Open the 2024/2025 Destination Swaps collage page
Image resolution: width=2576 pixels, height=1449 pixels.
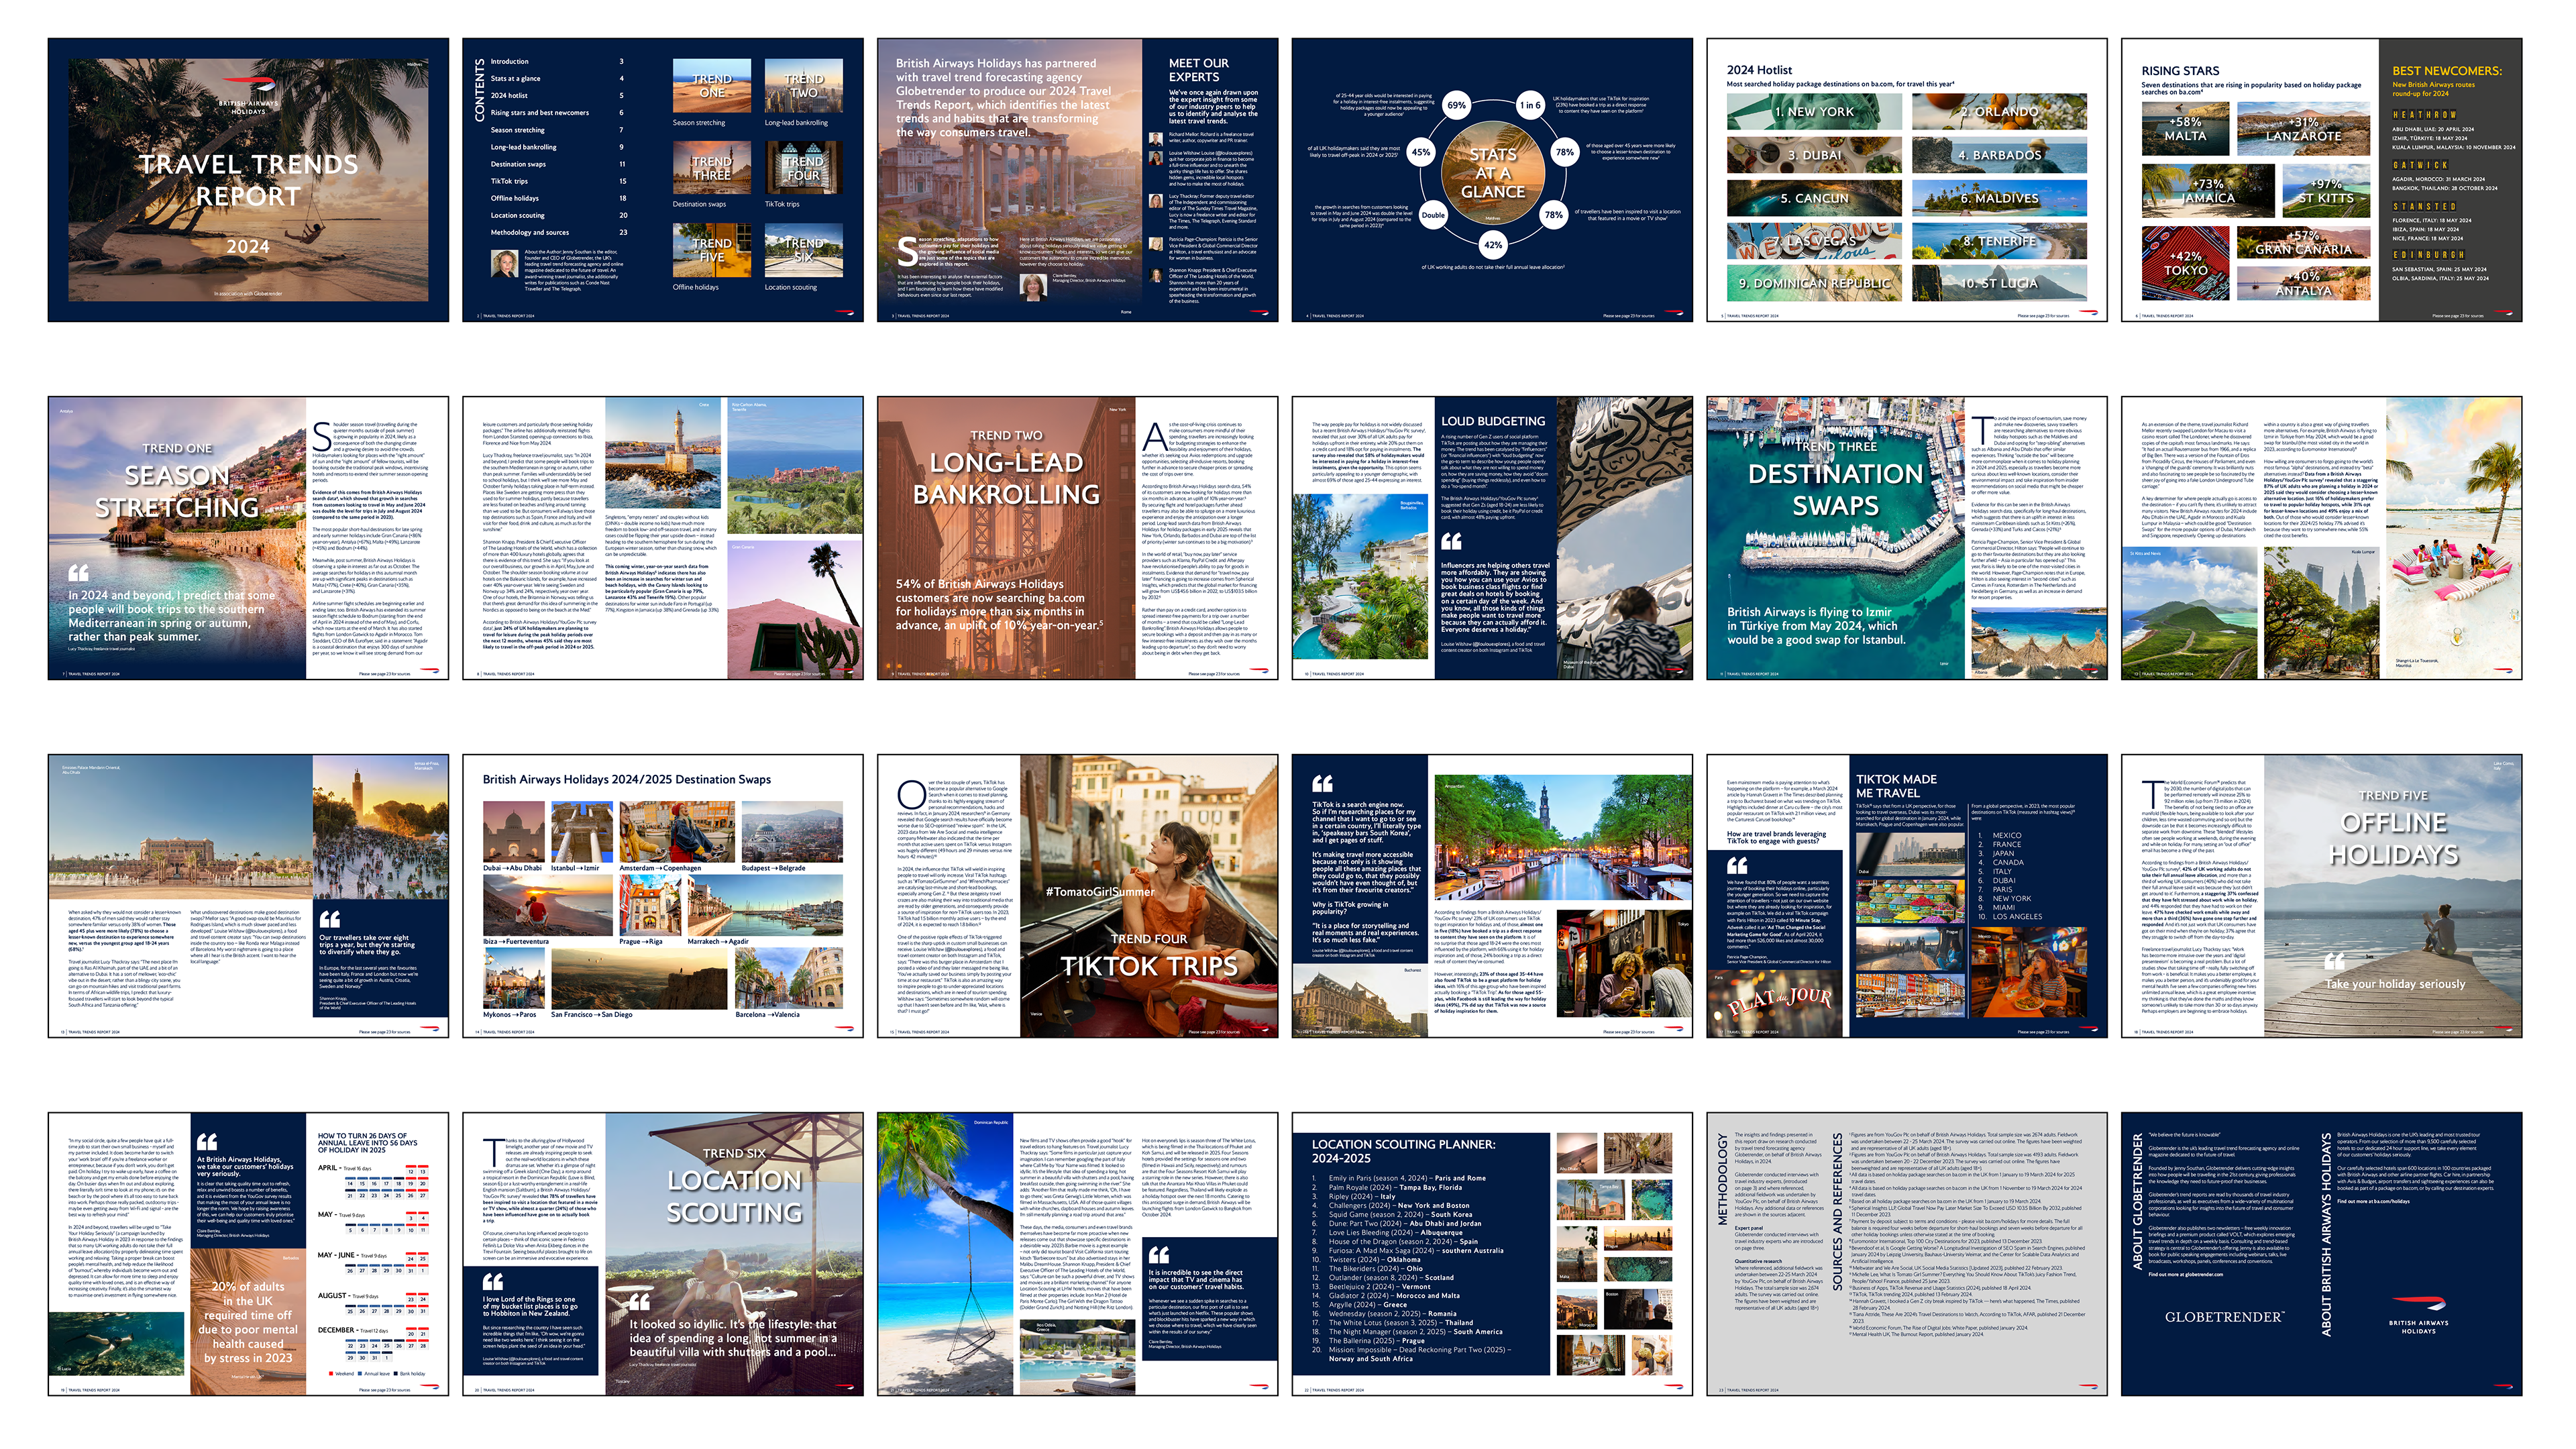pos(663,896)
